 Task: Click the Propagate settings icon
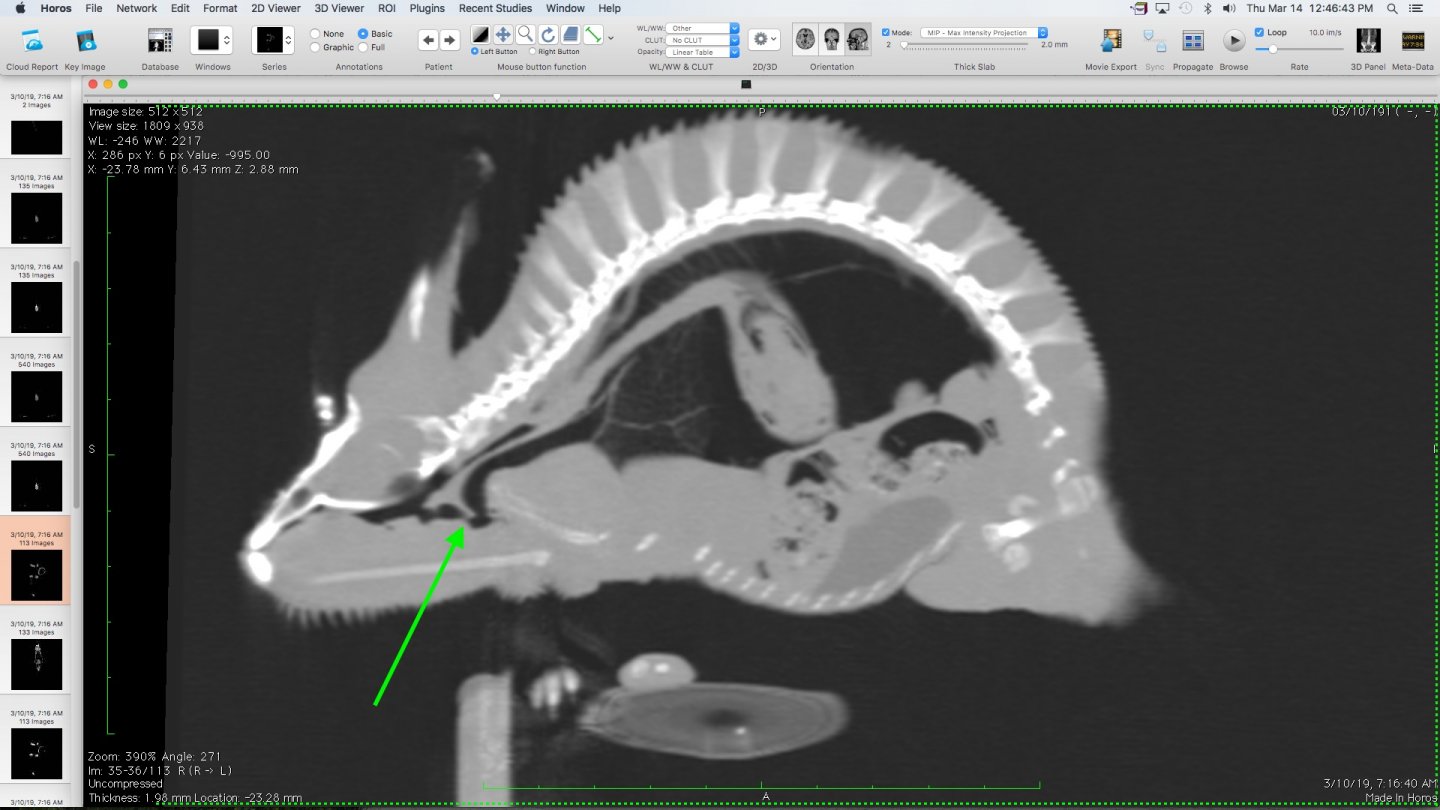pyautogui.click(x=1193, y=41)
